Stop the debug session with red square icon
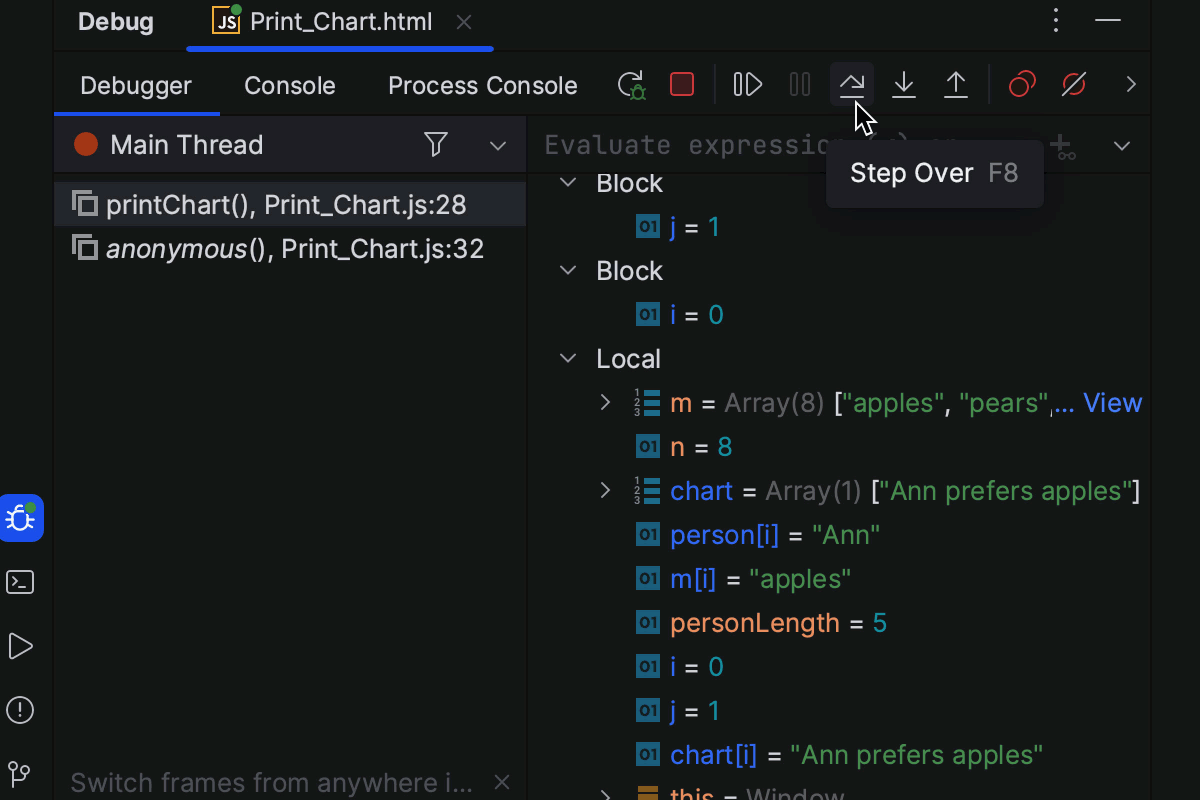This screenshot has width=1200, height=800. [x=682, y=84]
